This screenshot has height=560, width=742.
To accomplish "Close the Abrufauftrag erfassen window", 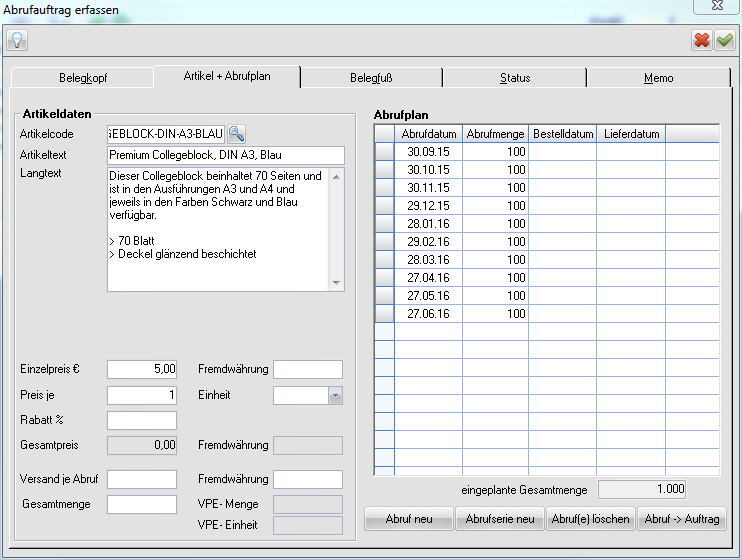I will coord(717,6).
